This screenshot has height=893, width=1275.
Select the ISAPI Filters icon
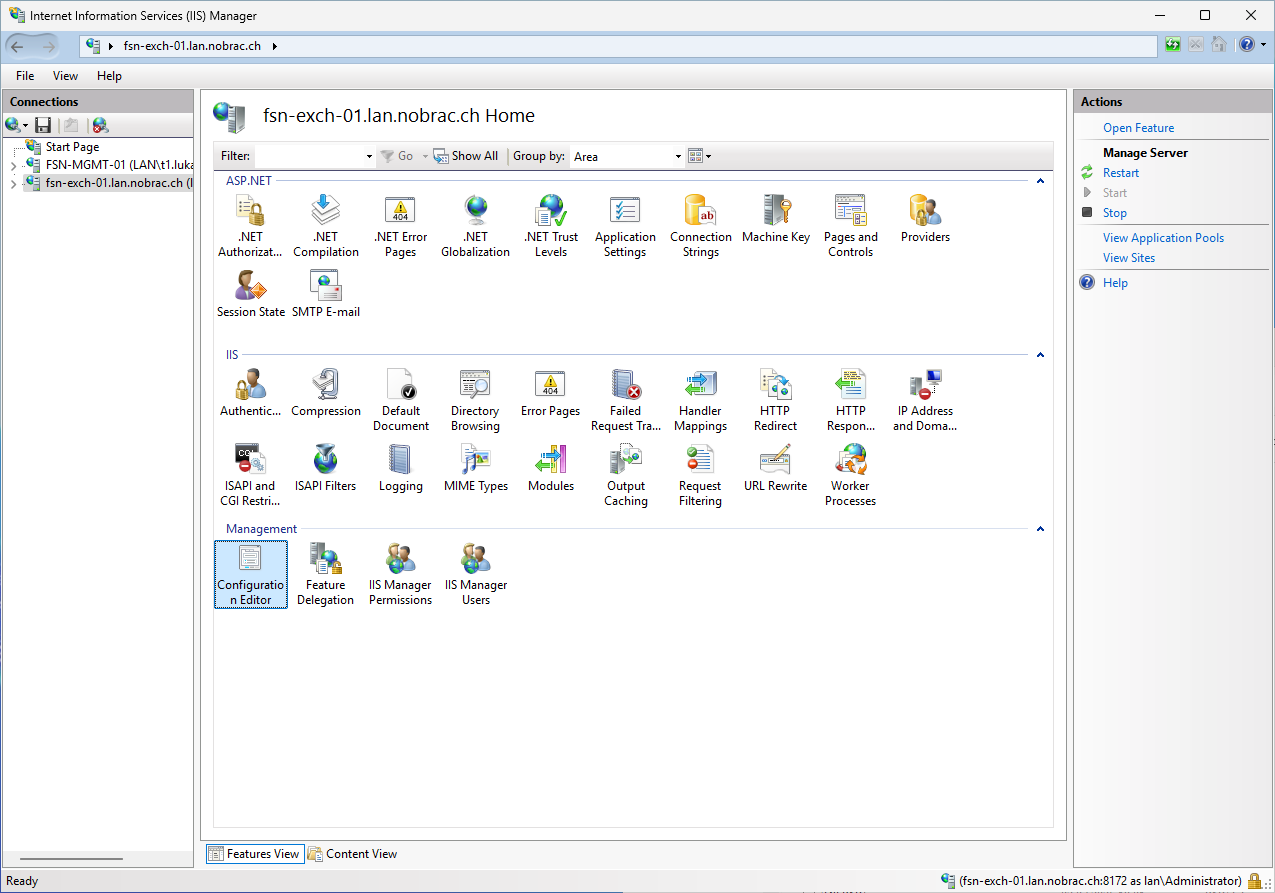(x=325, y=468)
